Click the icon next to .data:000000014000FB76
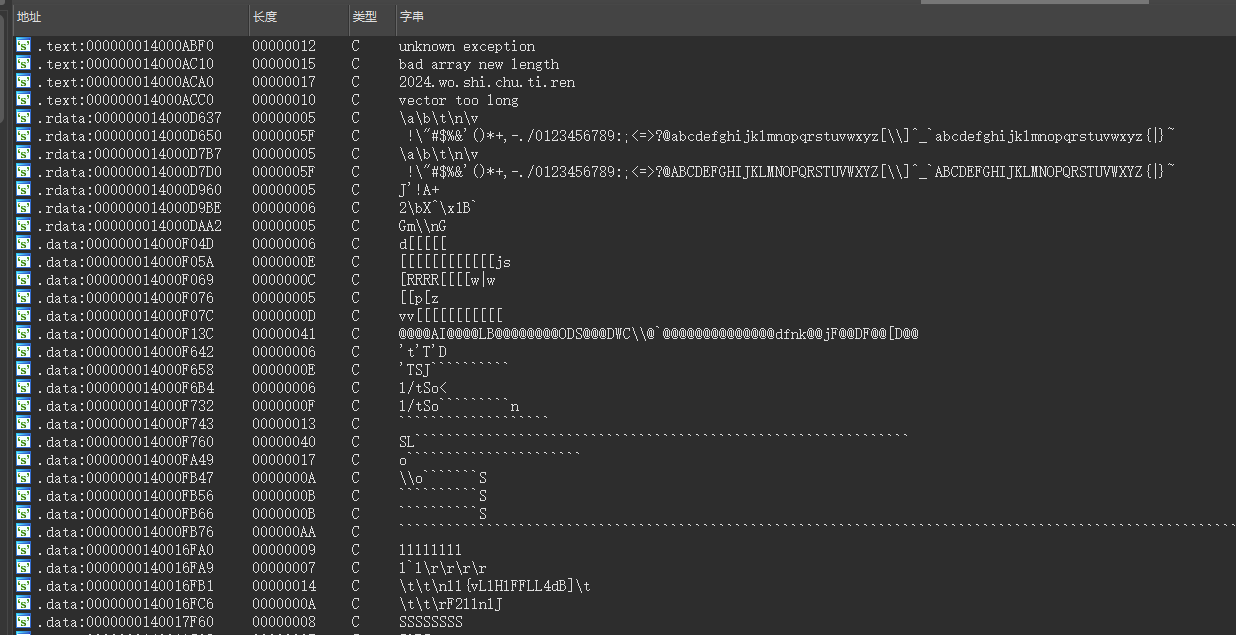Image resolution: width=1236 pixels, height=635 pixels. (23, 532)
